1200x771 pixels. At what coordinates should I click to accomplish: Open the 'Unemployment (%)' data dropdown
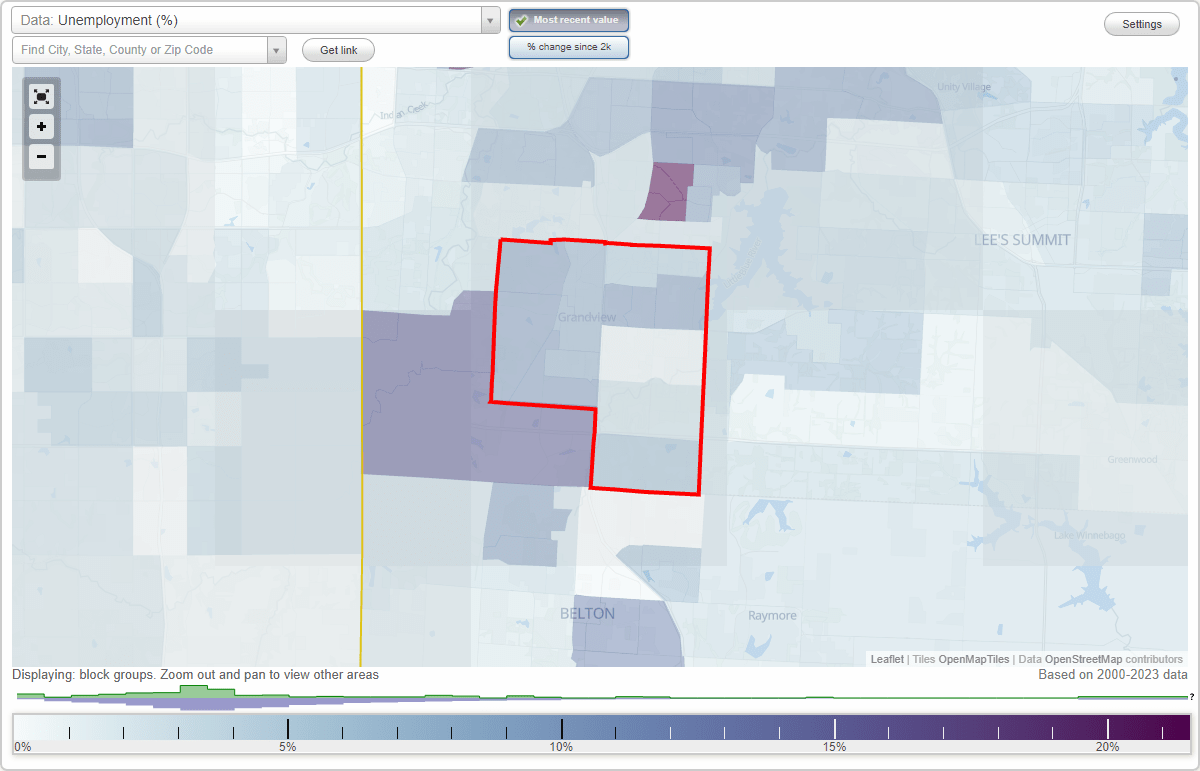point(250,19)
